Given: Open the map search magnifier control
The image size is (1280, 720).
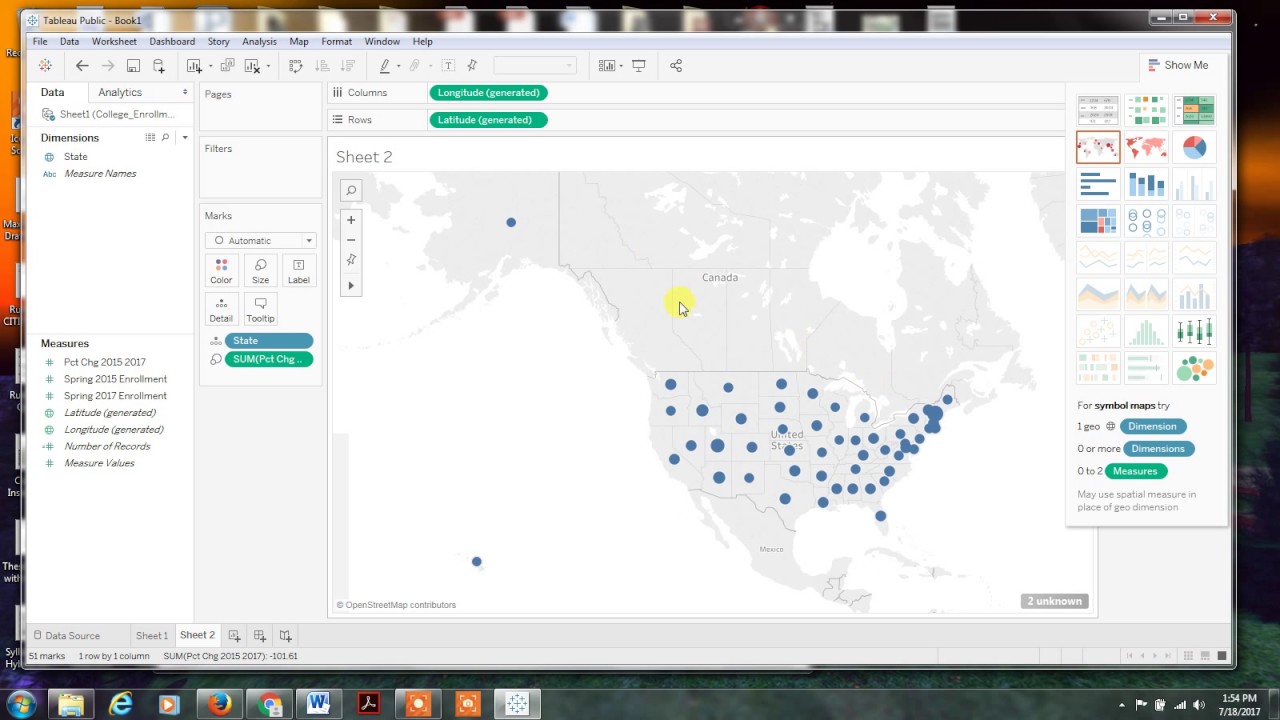Looking at the screenshot, I should point(351,190).
